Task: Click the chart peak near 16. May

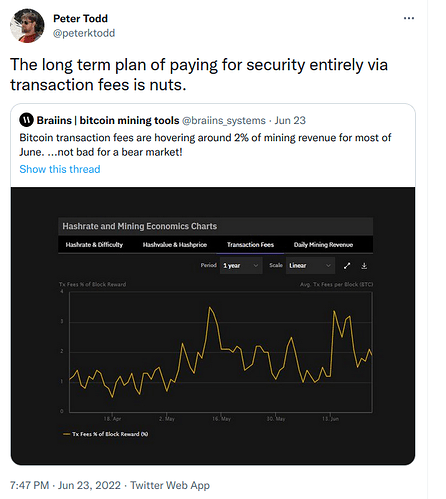Action: pyautogui.click(x=210, y=307)
